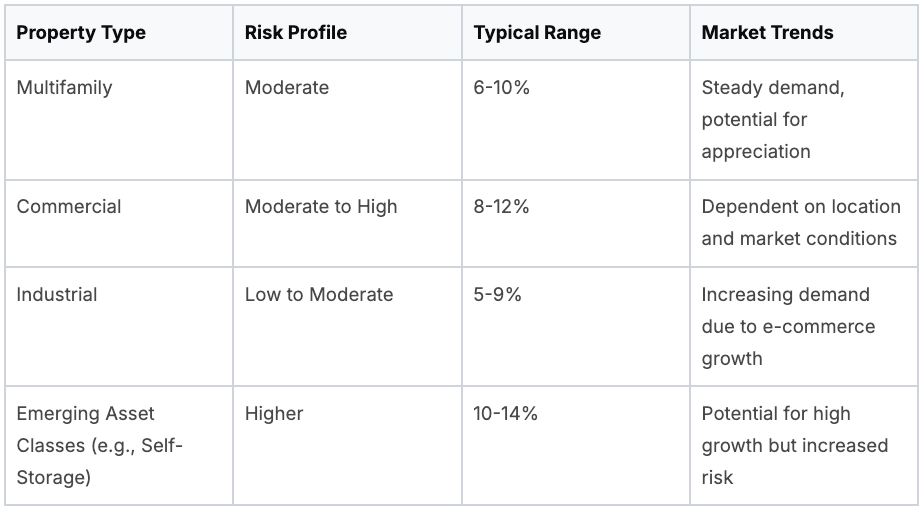Select the Typical Range column header
Screen dimensions: 922x510
[537, 32]
